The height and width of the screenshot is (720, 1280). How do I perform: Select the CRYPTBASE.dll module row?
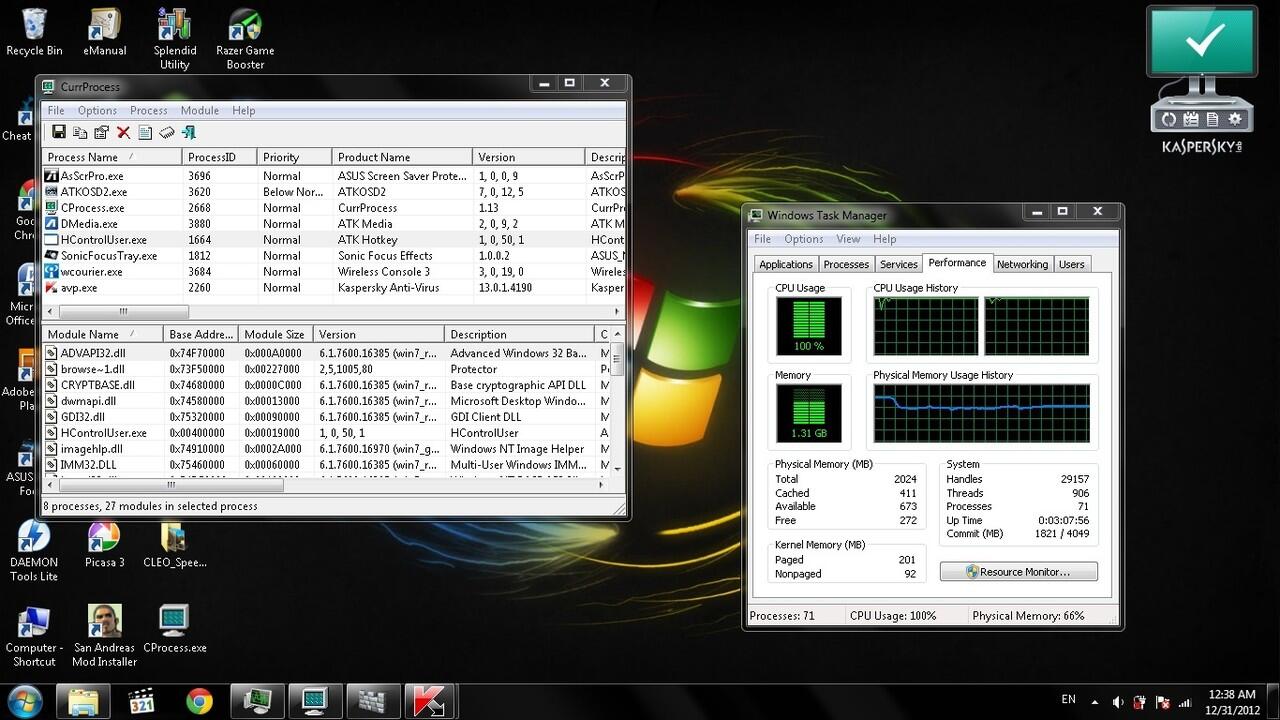click(326, 385)
